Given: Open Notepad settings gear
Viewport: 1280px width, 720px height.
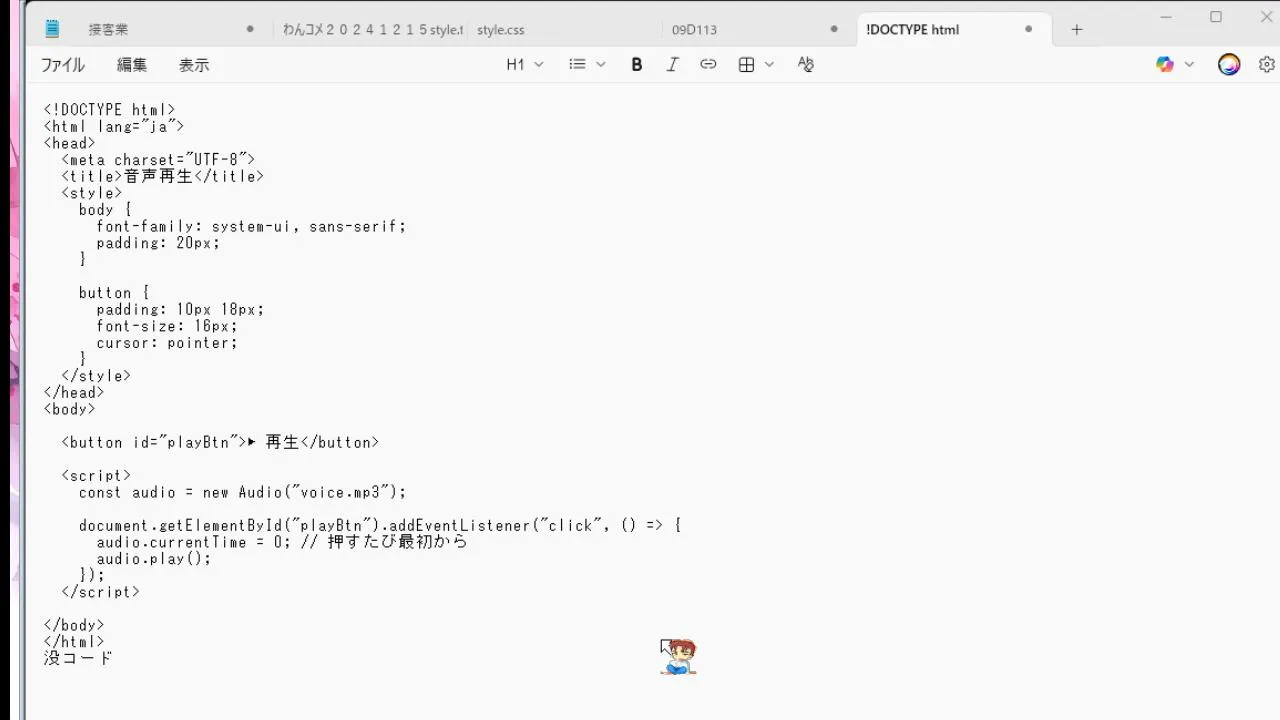Looking at the screenshot, I should pyautogui.click(x=1267, y=64).
